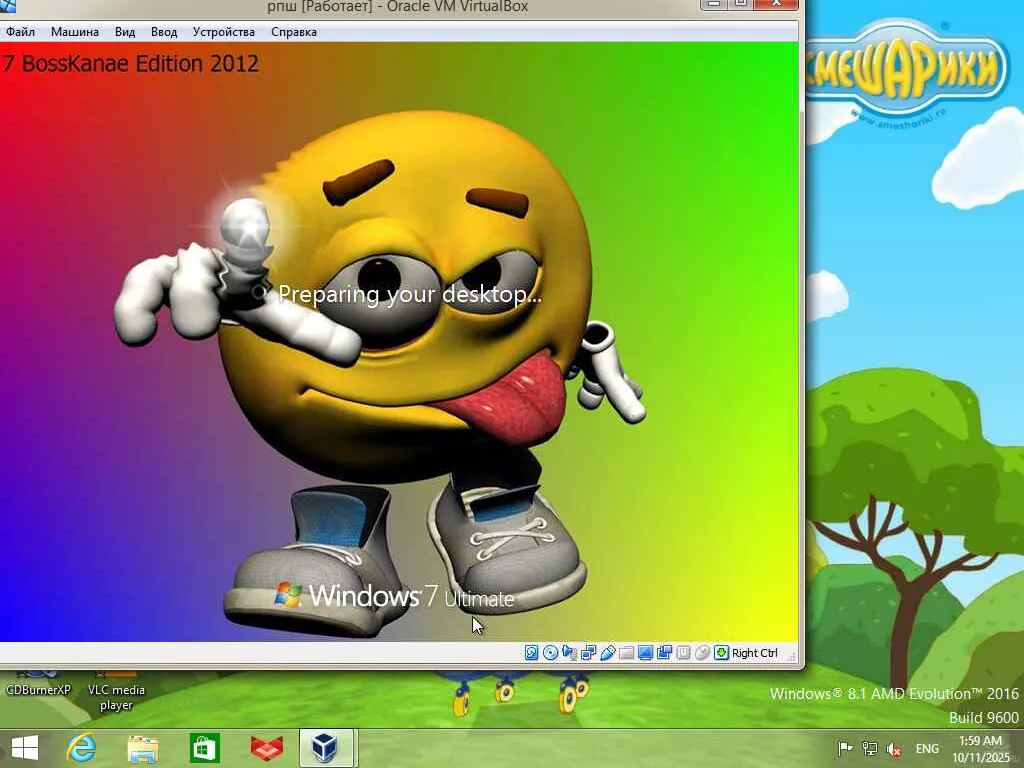The image size is (1024, 768).
Task: Click the green keyboard capture arrow icon
Action: [721, 652]
